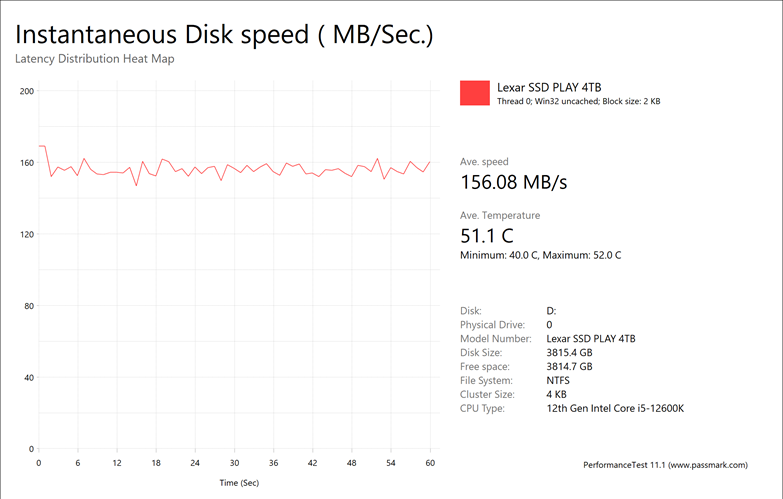Click the Minimum and Maximum temperature line

pos(540,255)
